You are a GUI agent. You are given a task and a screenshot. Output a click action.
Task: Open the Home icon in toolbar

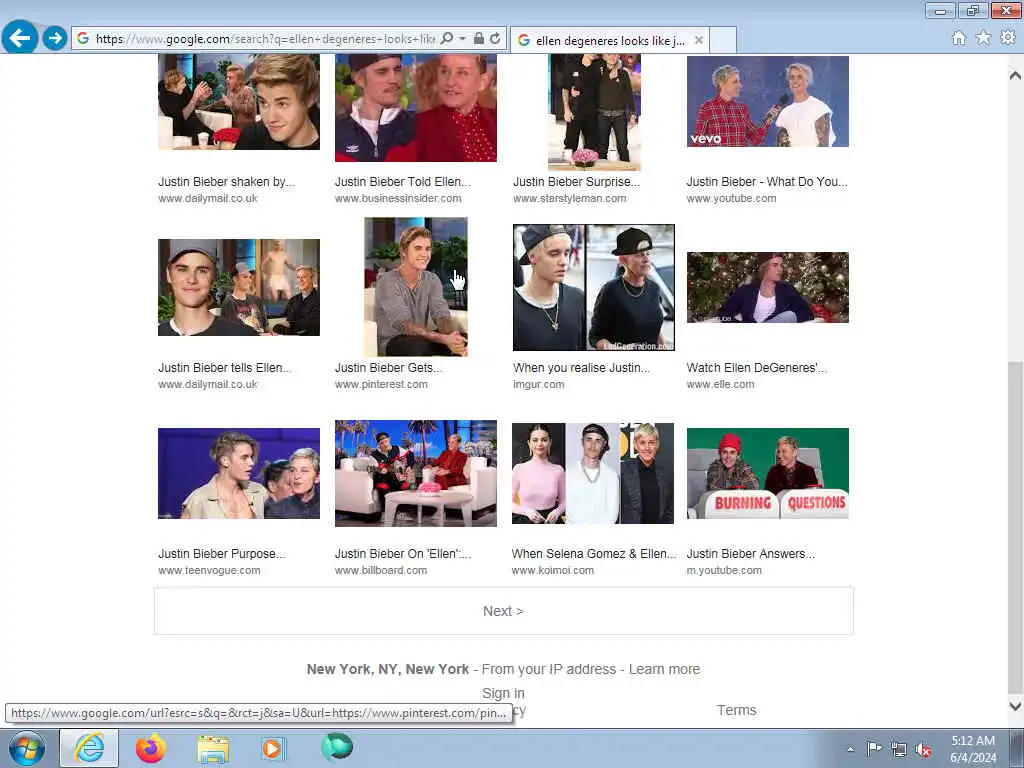959,39
